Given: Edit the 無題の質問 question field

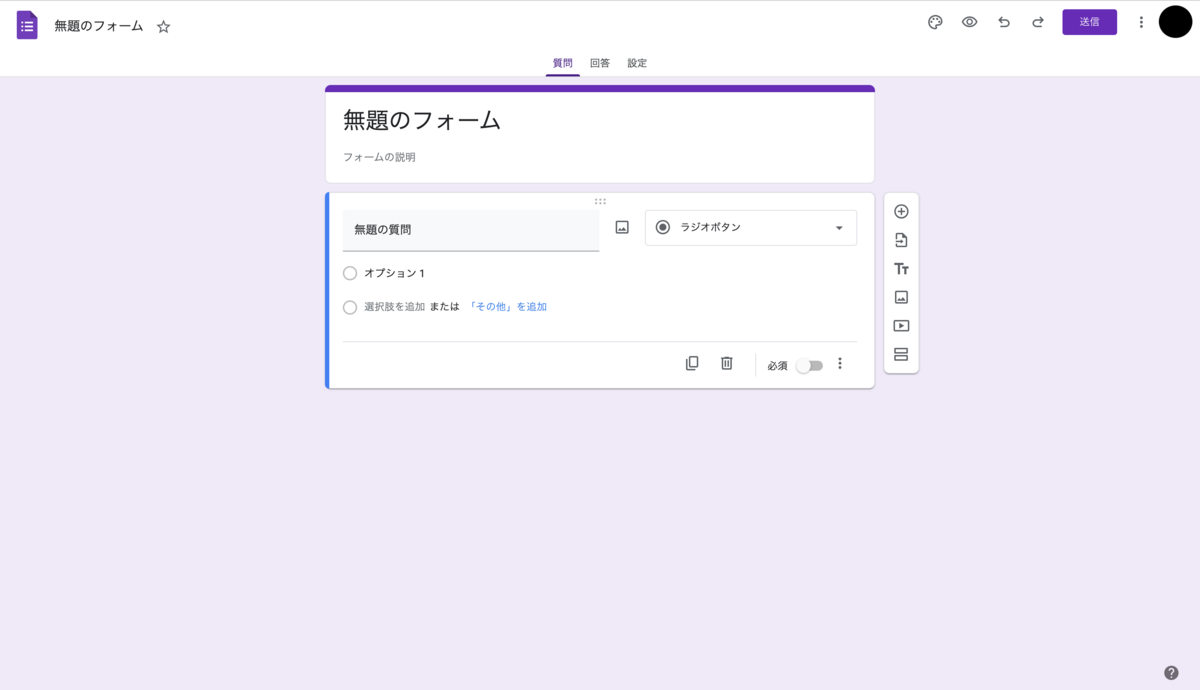Looking at the screenshot, I should 471,230.
